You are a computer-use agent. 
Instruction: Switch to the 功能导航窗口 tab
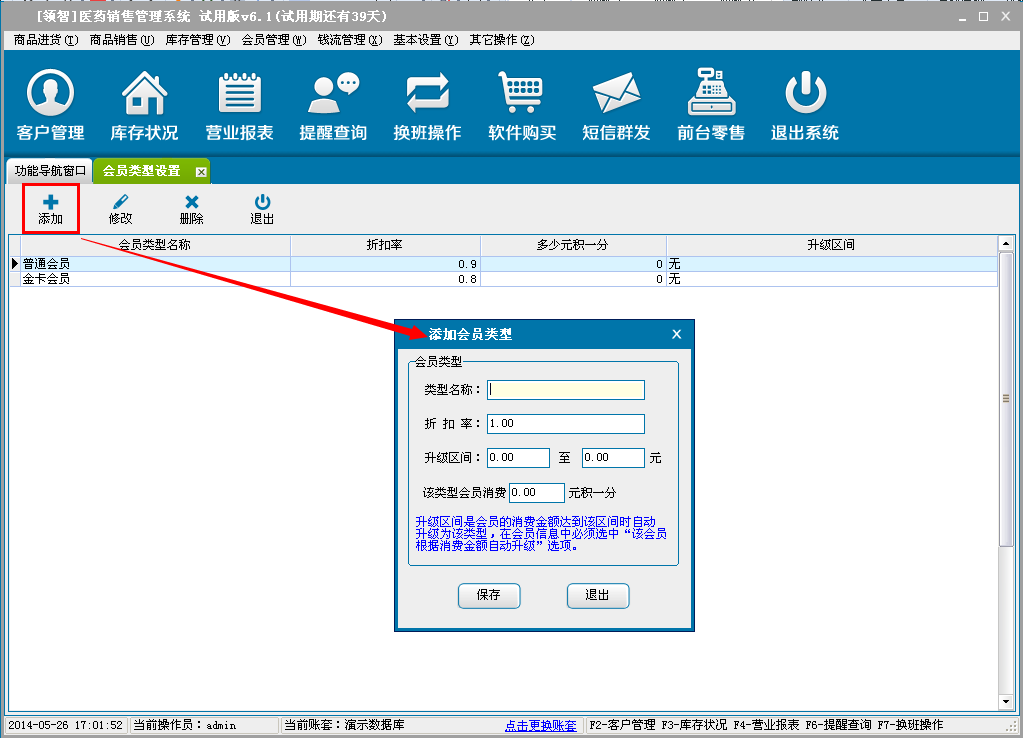50,171
